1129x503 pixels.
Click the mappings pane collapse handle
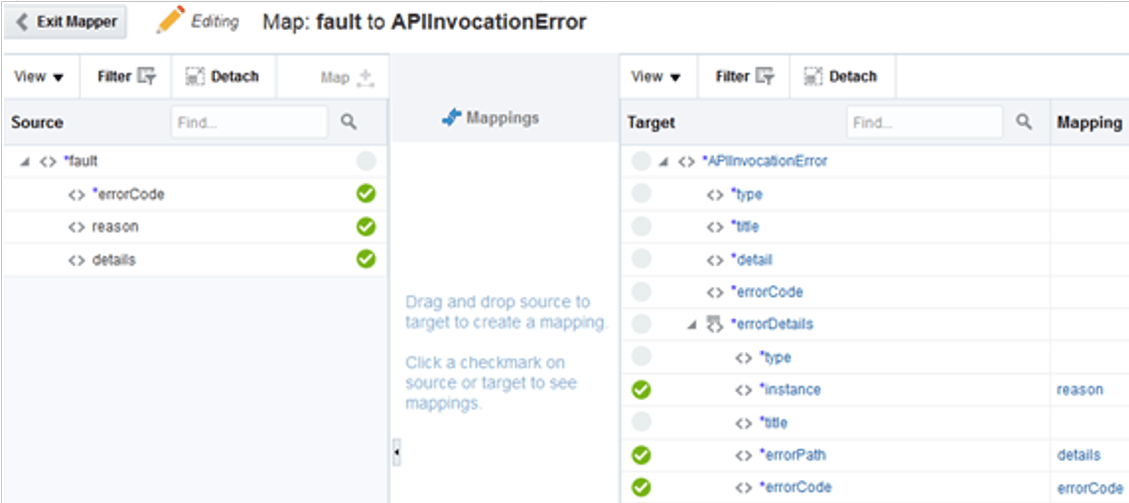[x=396, y=453]
